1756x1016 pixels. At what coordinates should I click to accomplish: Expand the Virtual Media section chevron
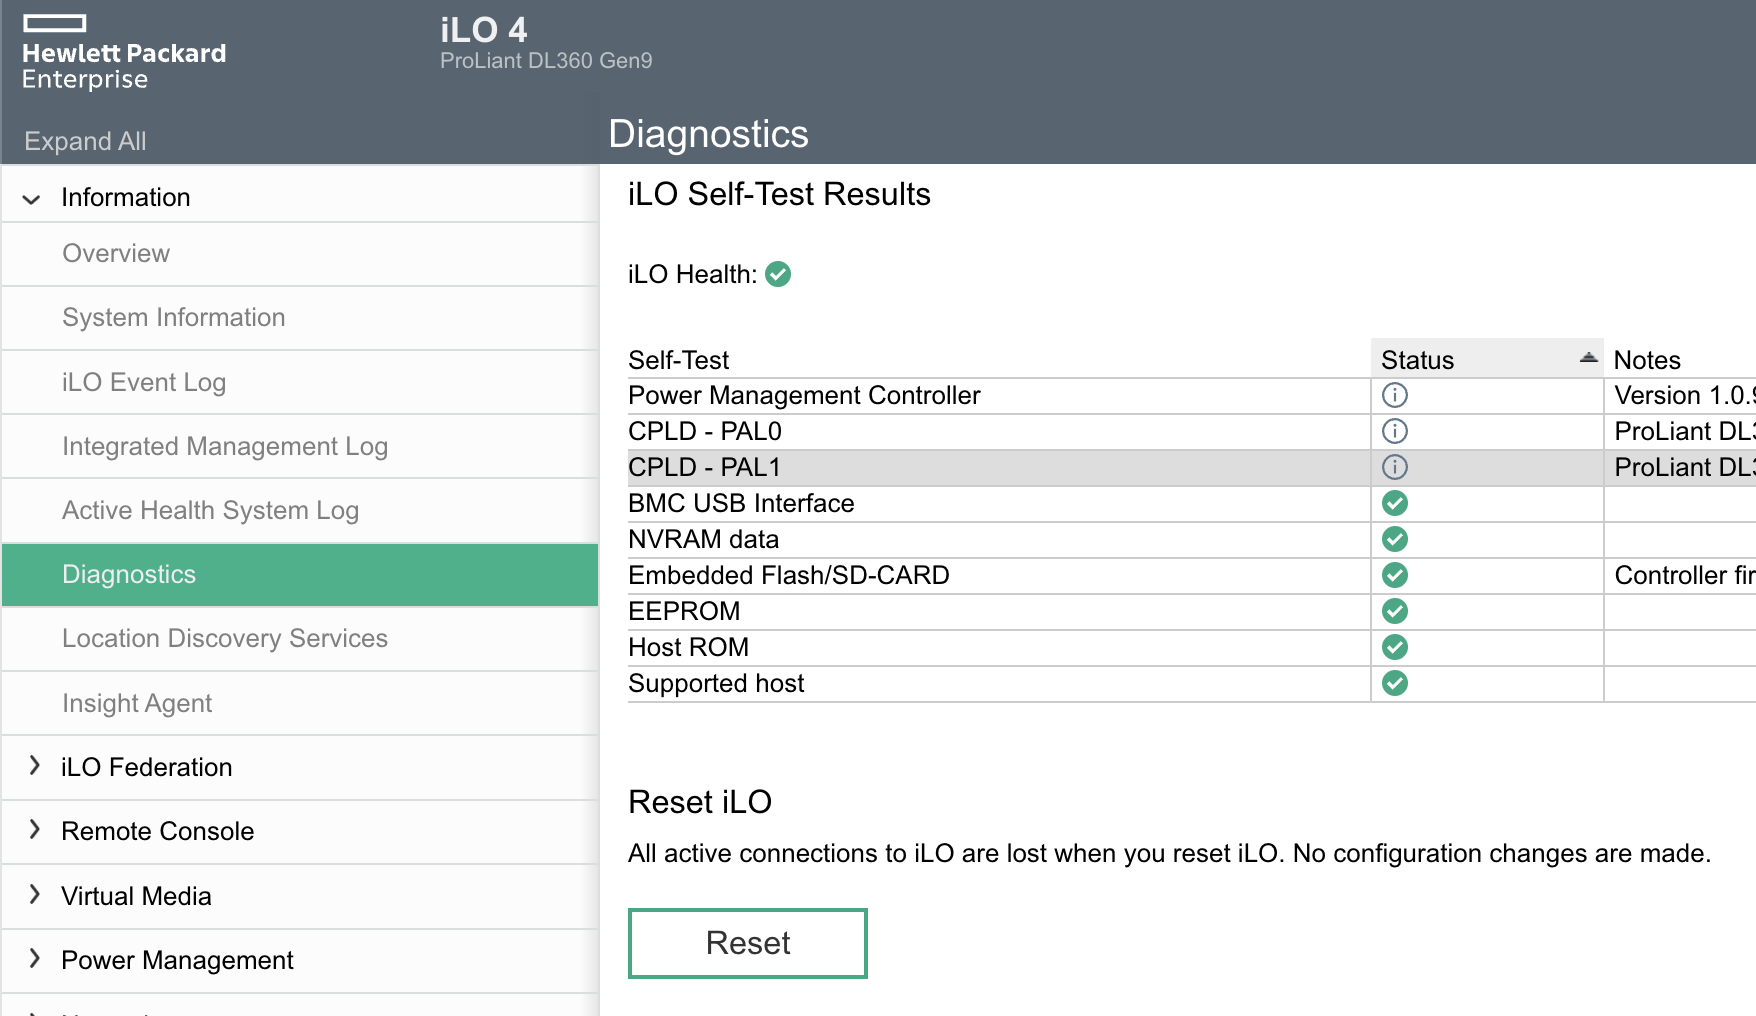pyautogui.click(x=35, y=895)
